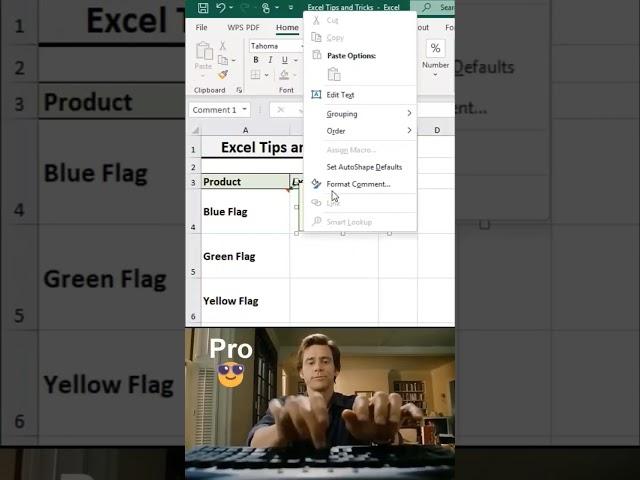
Task: Click the Format Comment icon in context menu
Action: pyautogui.click(x=316, y=184)
